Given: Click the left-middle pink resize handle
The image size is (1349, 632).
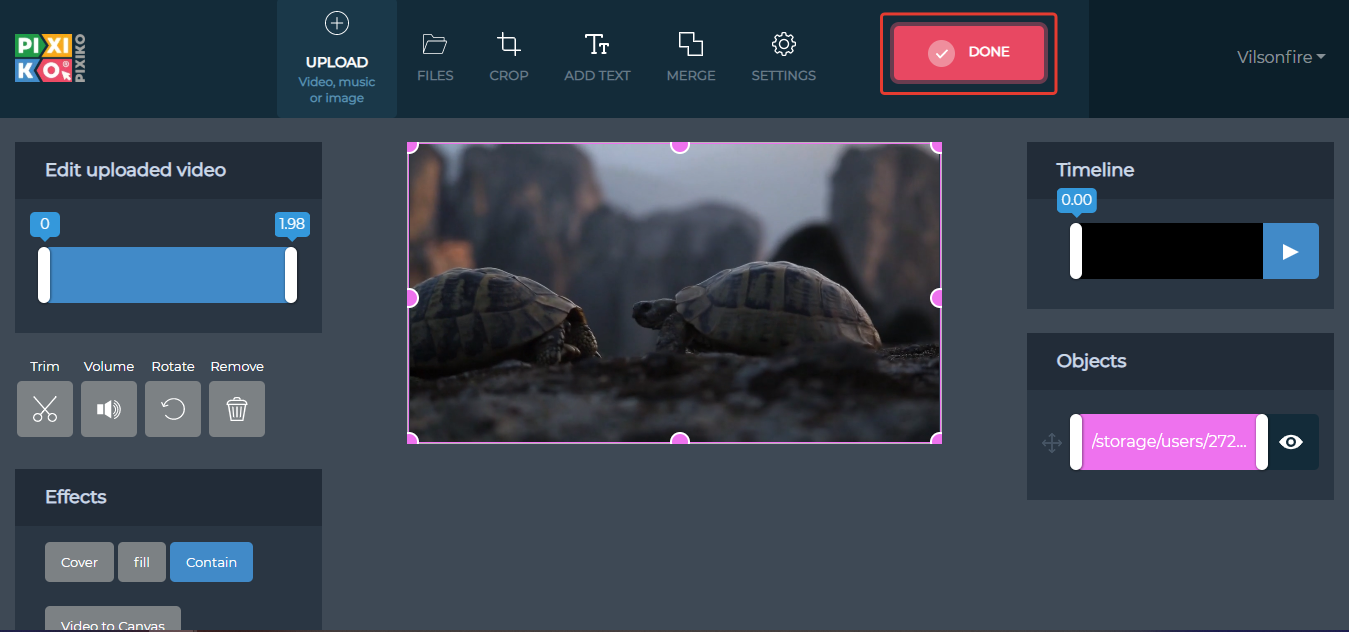Looking at the screenshot, I should coord(411,298).
